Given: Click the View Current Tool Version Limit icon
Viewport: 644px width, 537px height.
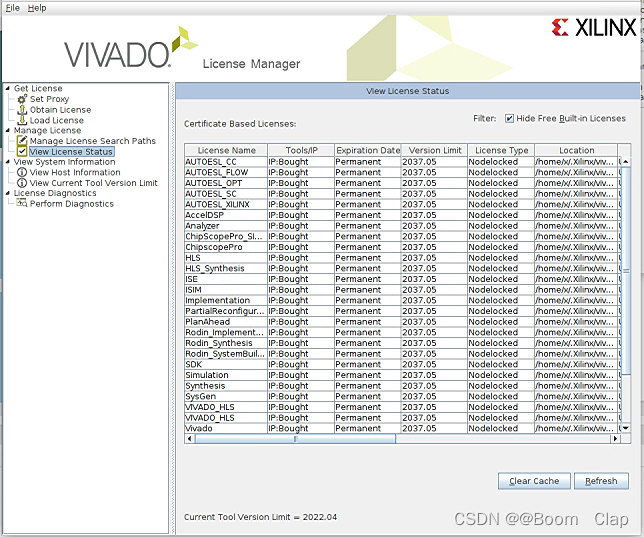Looking at the screenshot, I should (22, 183).
